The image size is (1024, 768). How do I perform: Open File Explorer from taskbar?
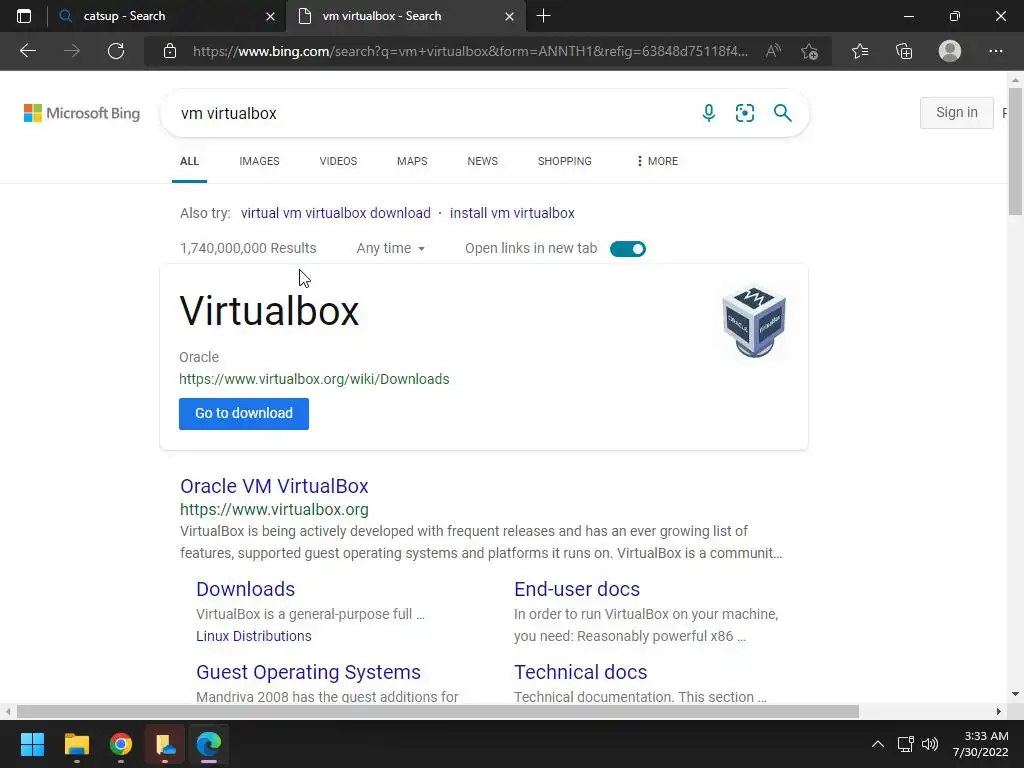coord(76,744)
